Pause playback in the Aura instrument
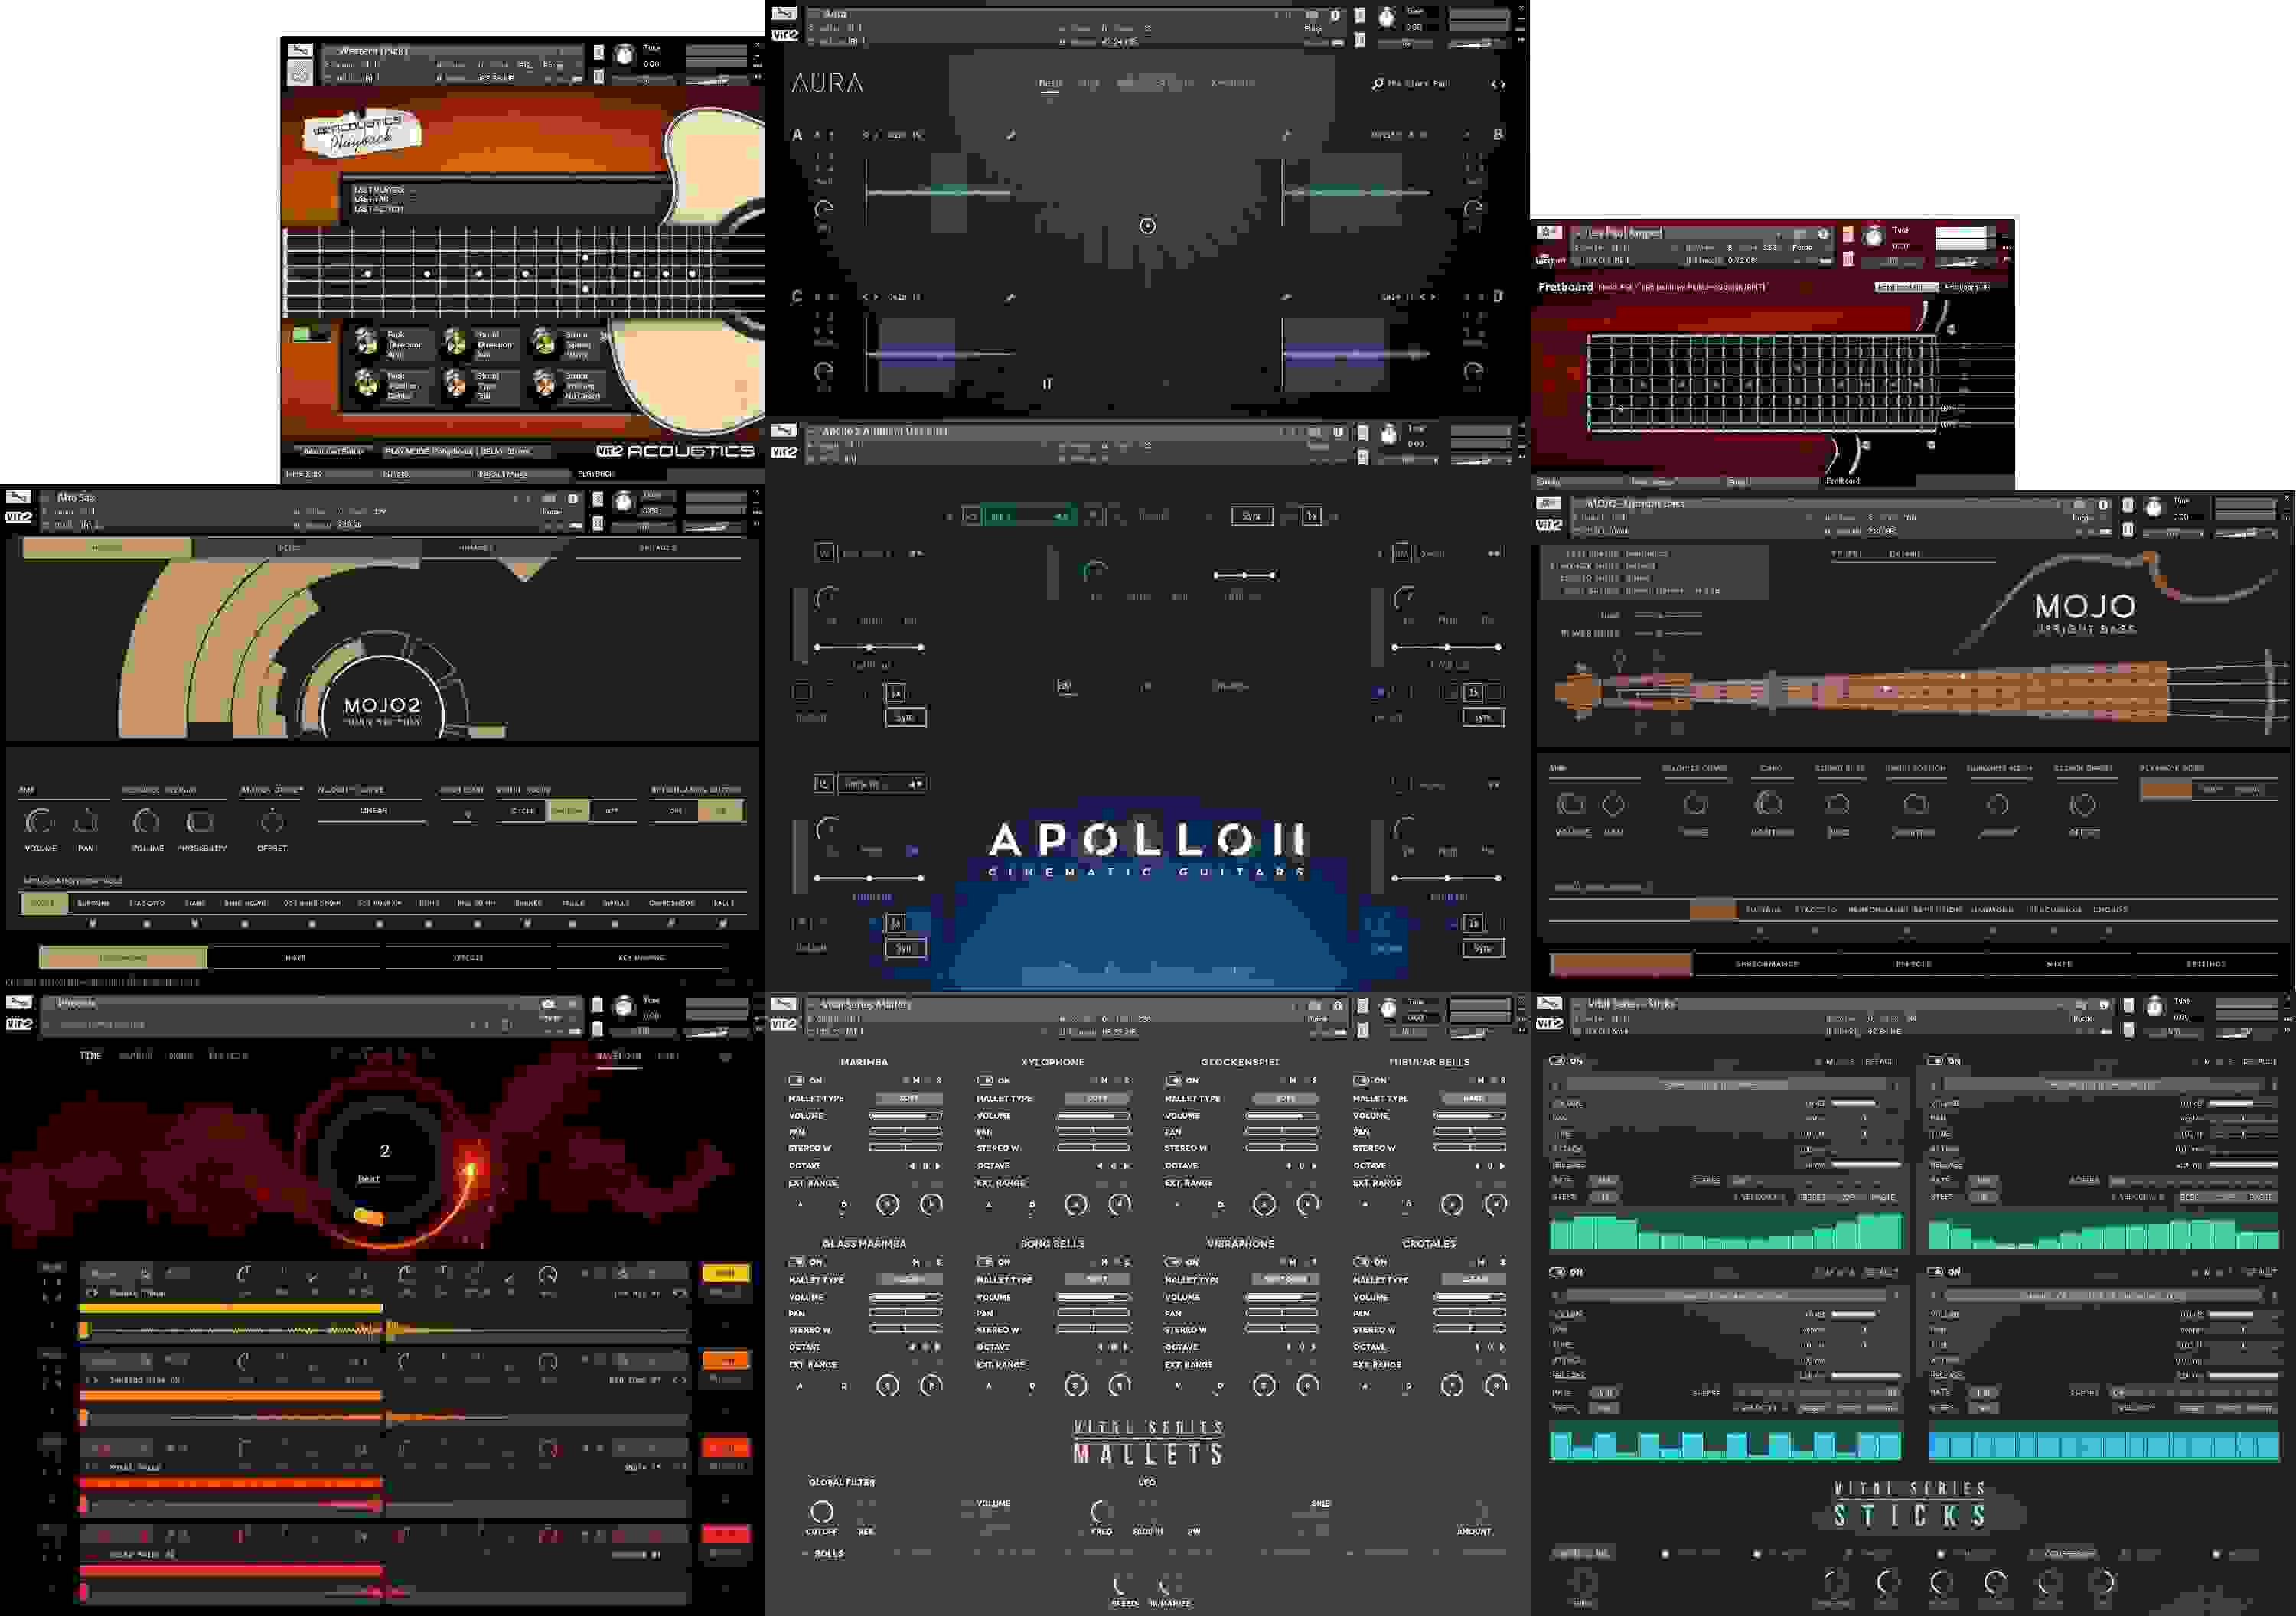 point(1047,384)
